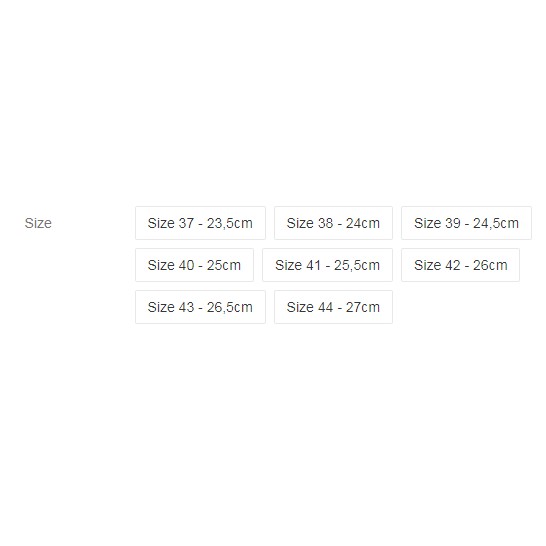Pick the 25cm length size
The width and height of the screenshot is (546, 546).
pyautogui.click(x=194, y=265)
